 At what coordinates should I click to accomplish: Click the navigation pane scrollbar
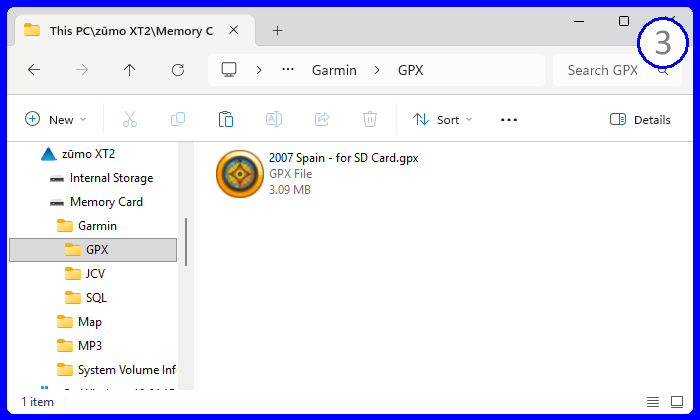186,242
